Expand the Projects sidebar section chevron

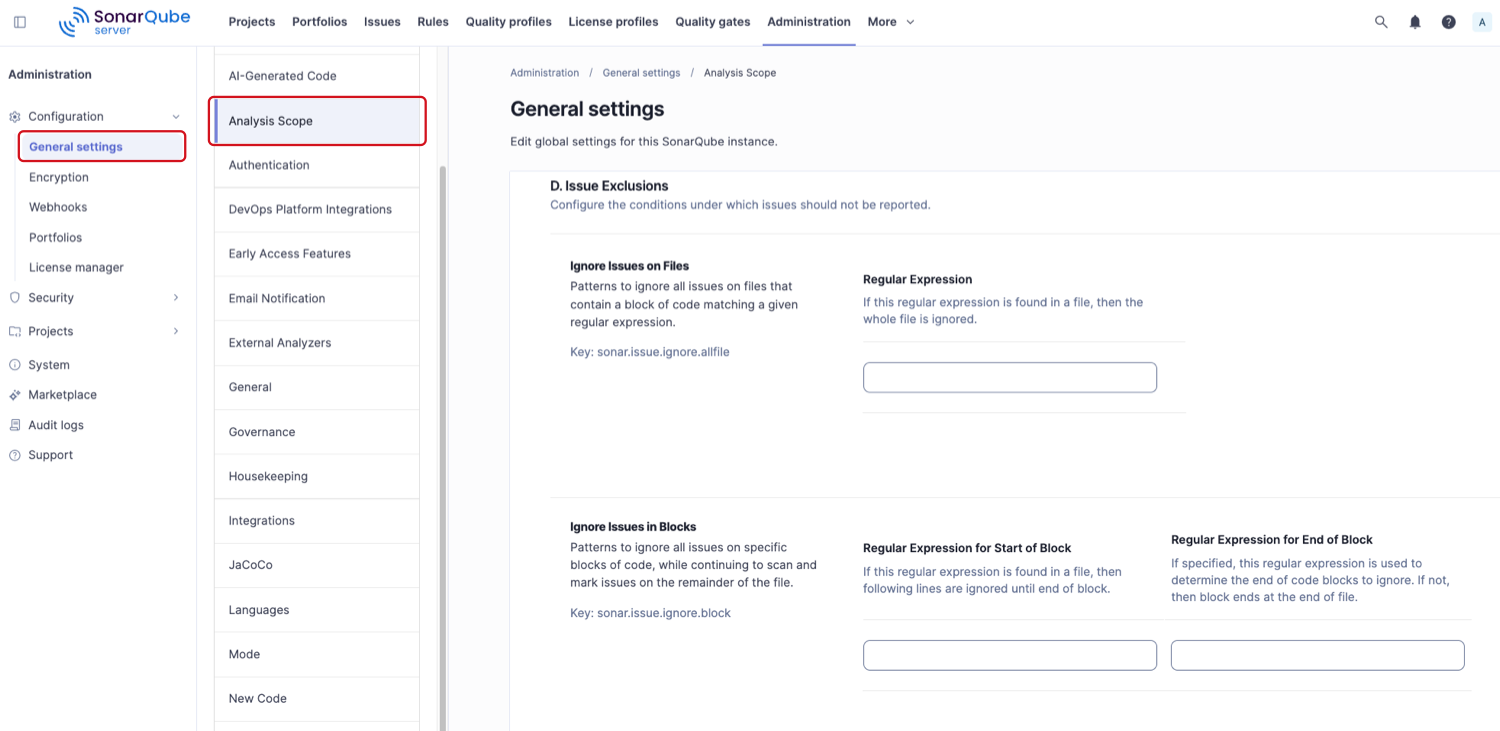(x=176, y=331)
